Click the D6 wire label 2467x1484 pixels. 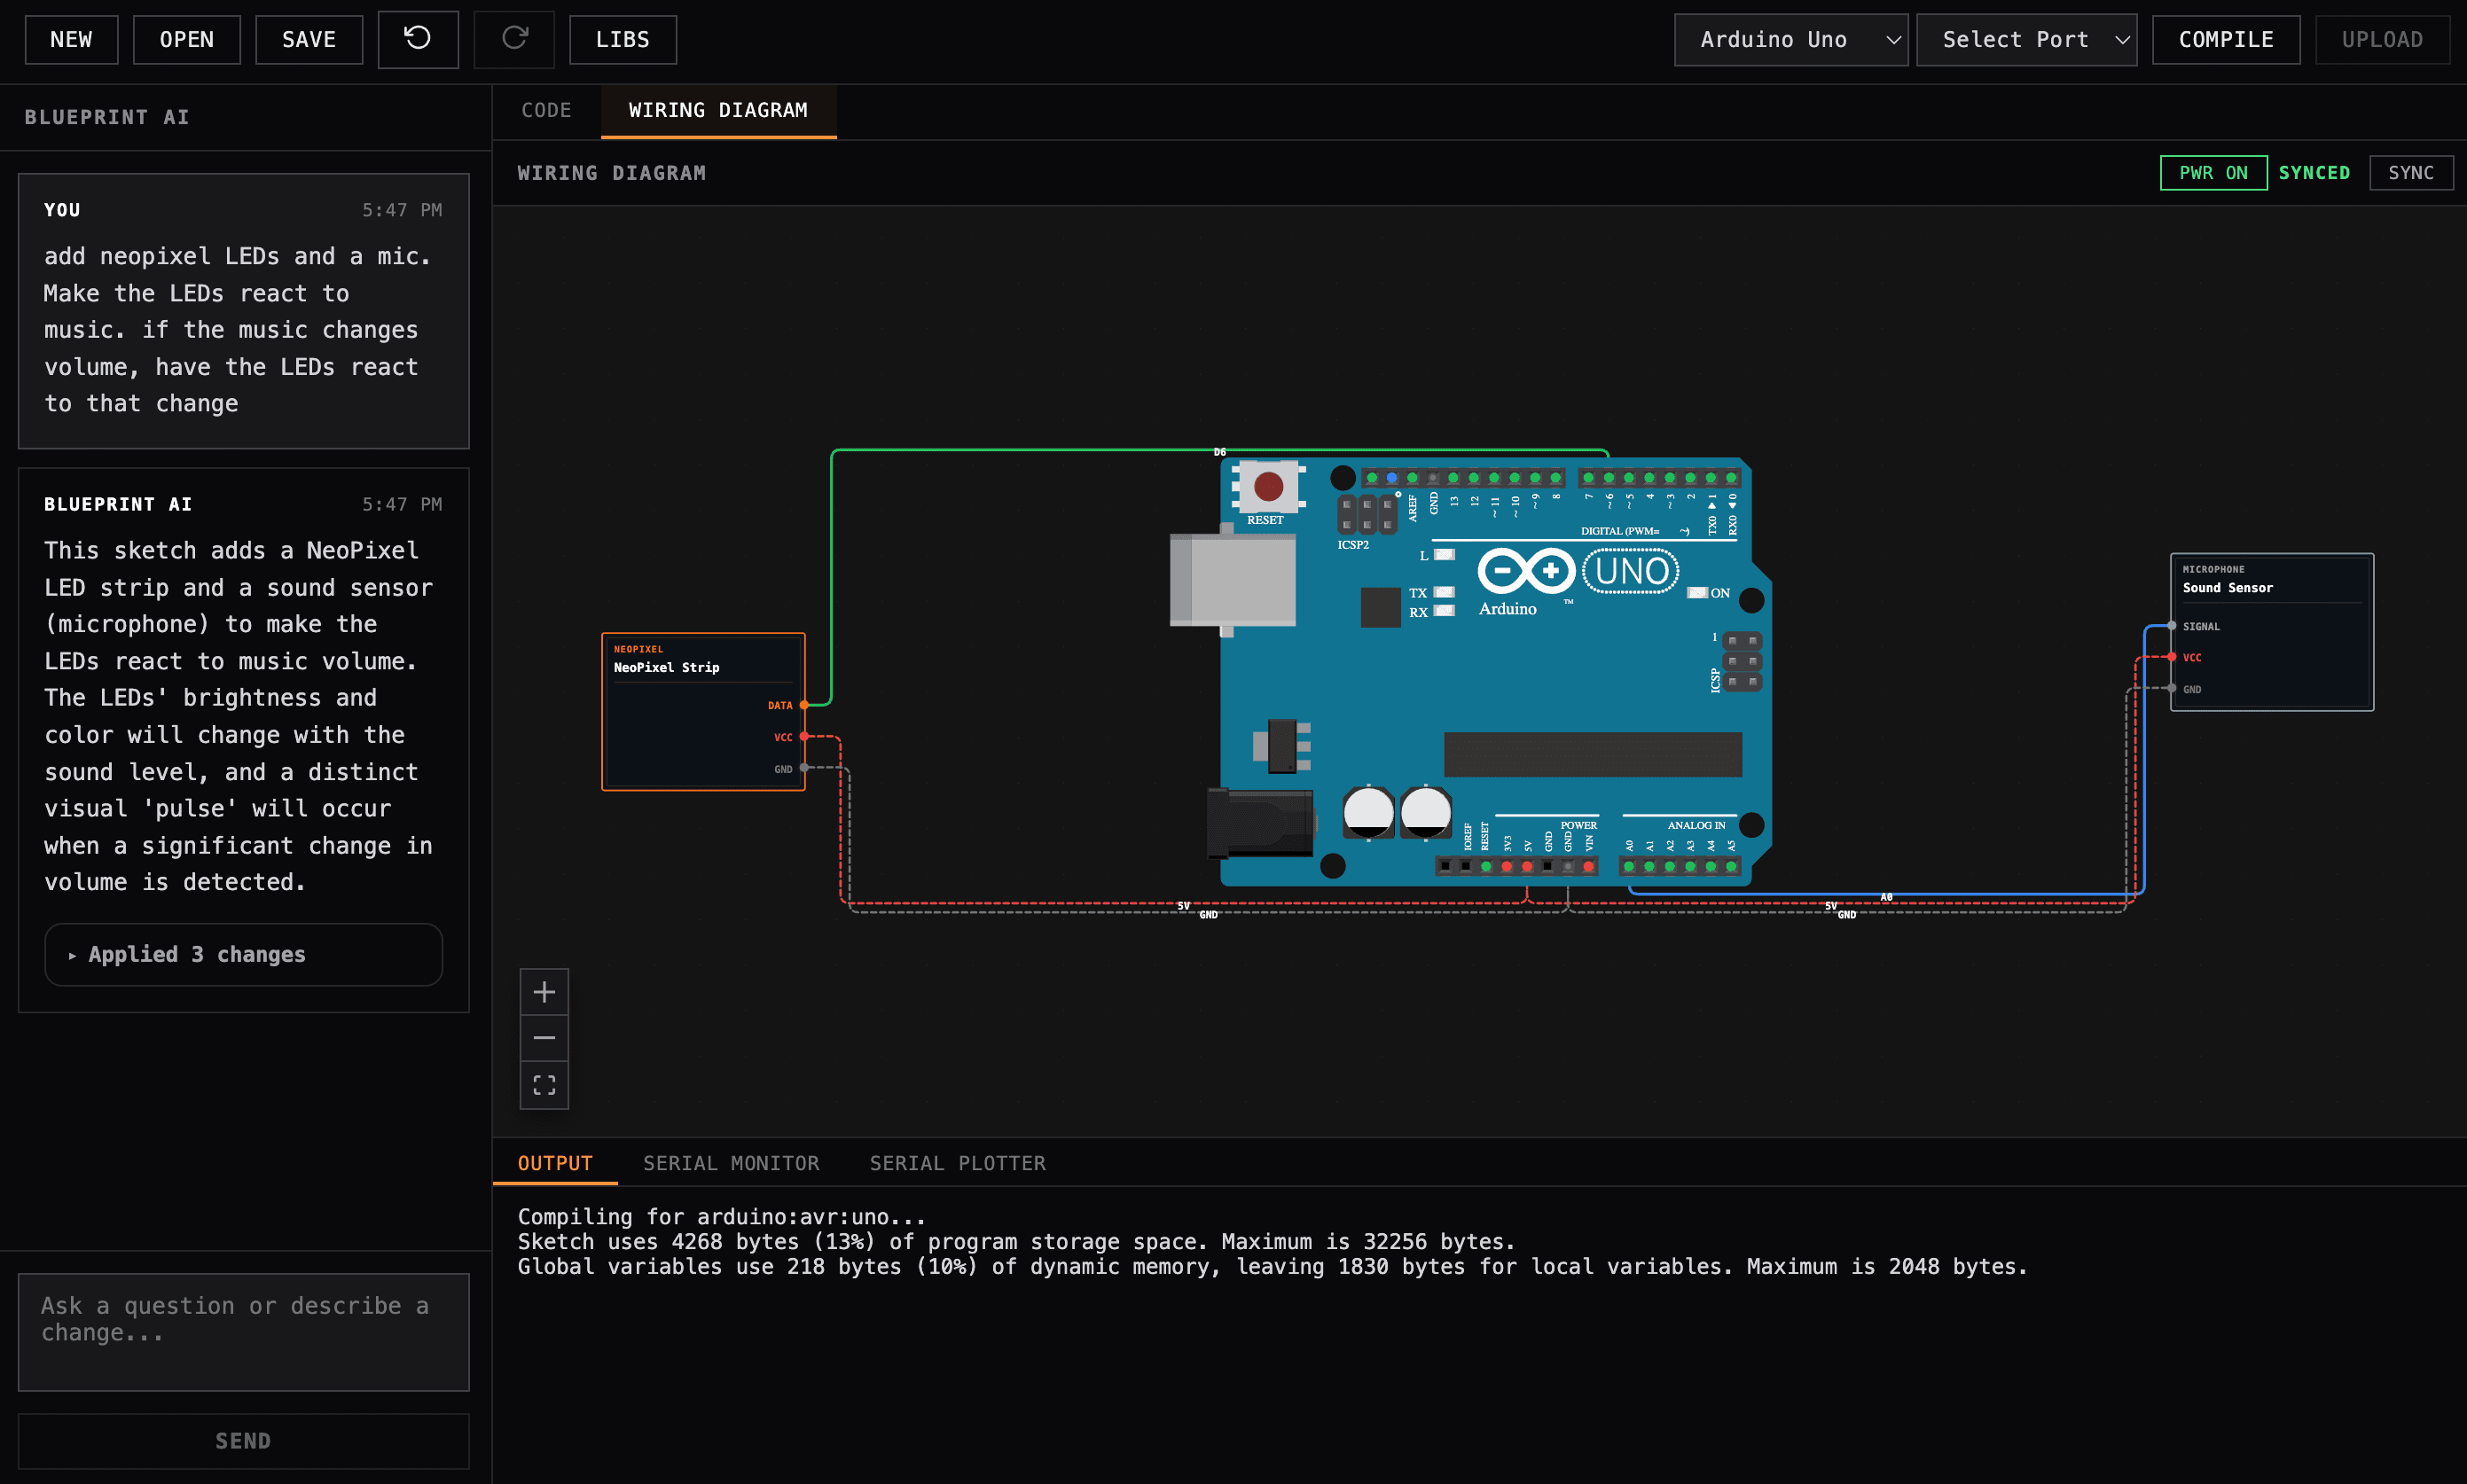click(x=1219, y=452)
